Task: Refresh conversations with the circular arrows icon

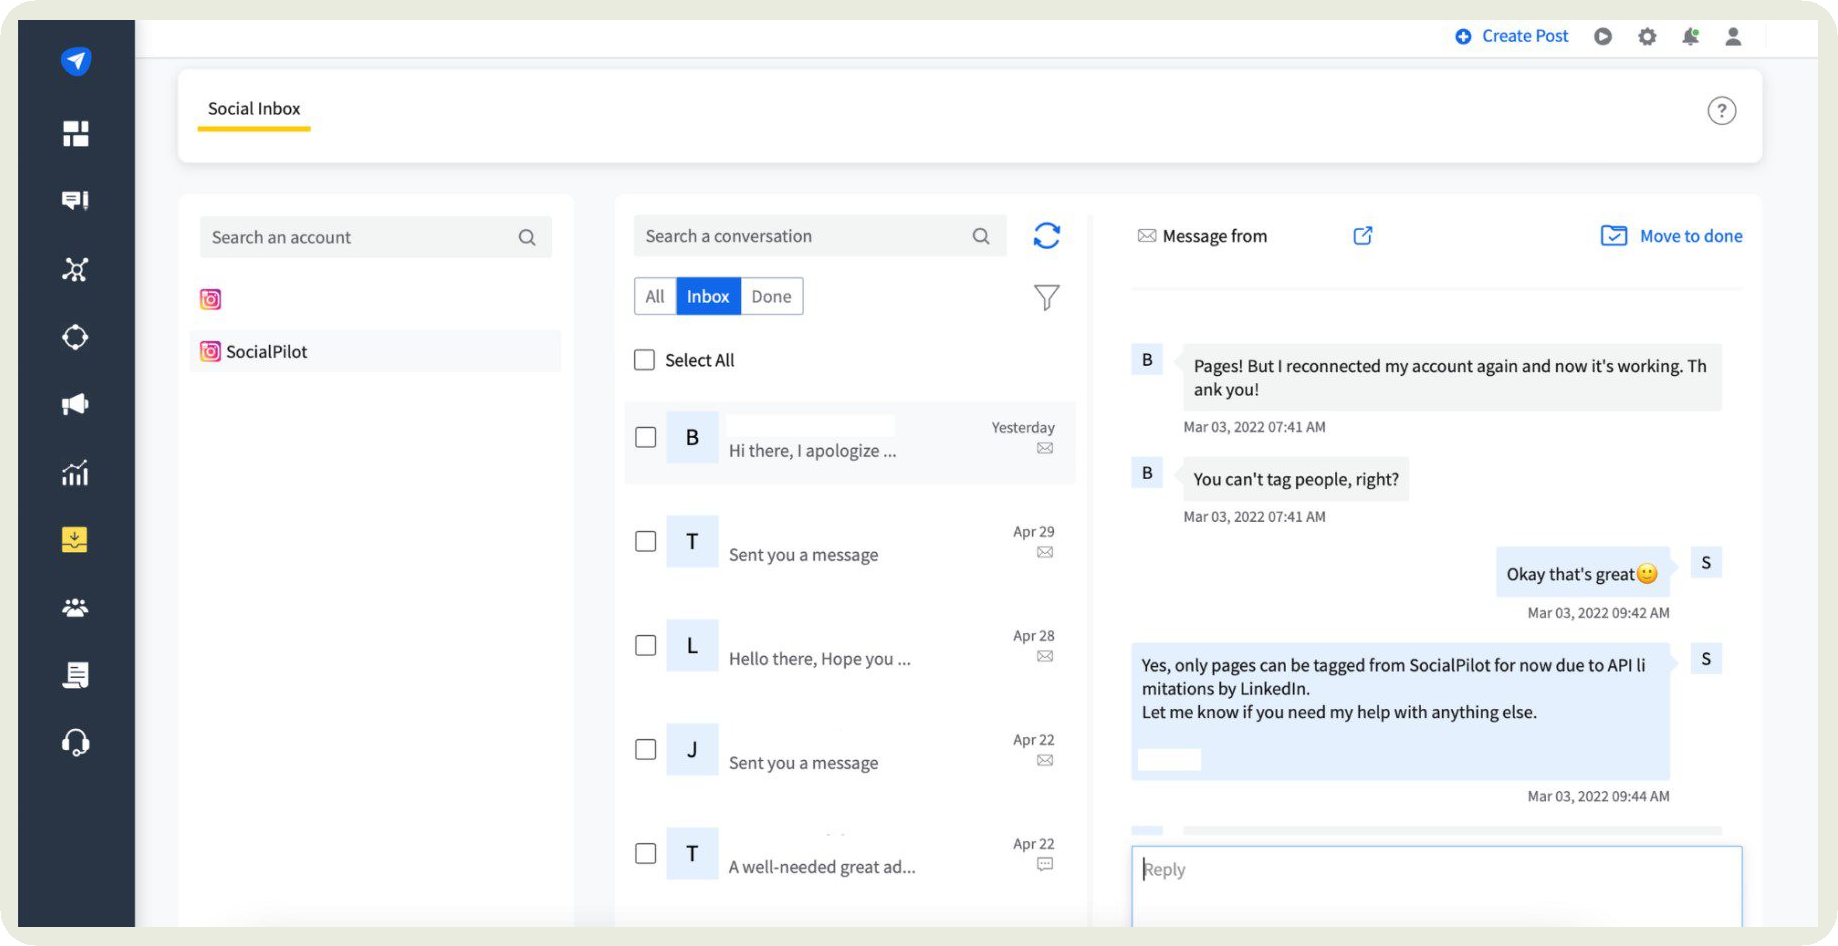Action: pos(1046,236)
